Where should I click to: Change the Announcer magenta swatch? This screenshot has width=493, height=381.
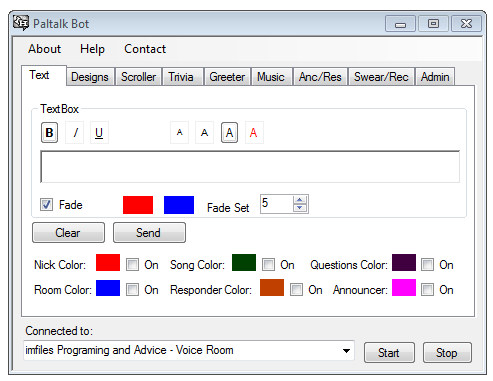[404, 288]
